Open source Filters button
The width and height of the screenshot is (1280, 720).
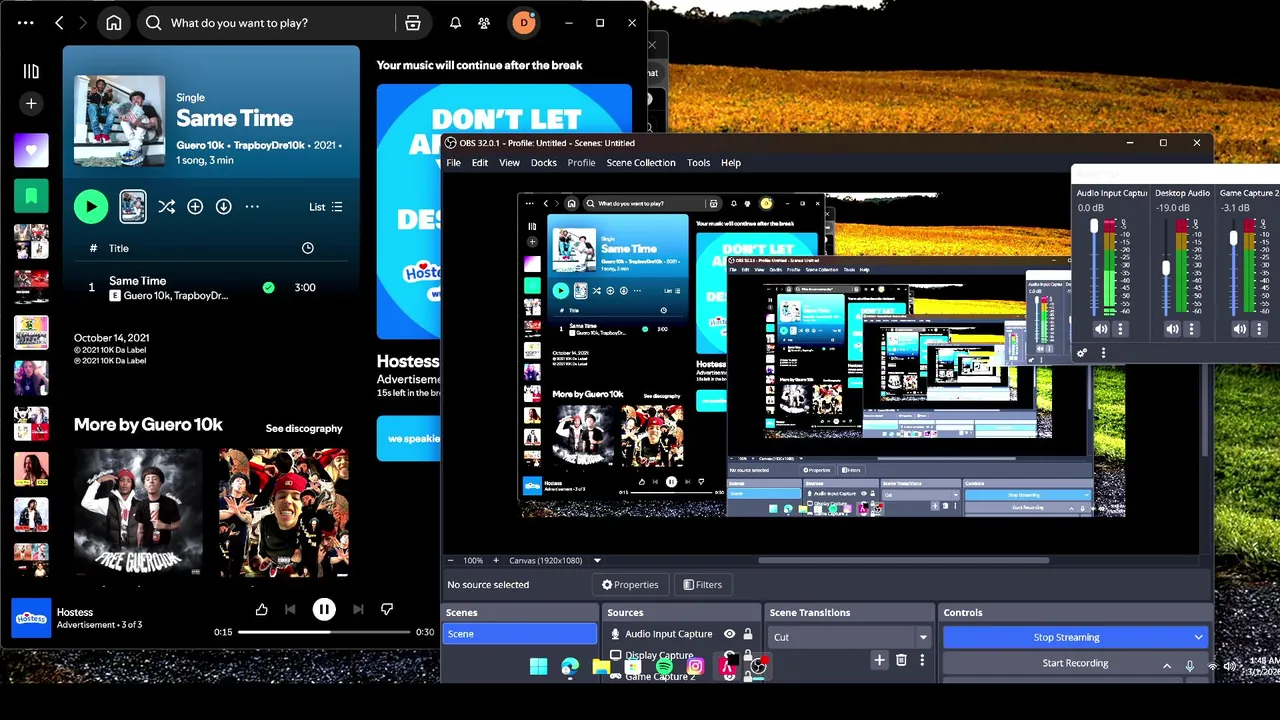point(702,585)
